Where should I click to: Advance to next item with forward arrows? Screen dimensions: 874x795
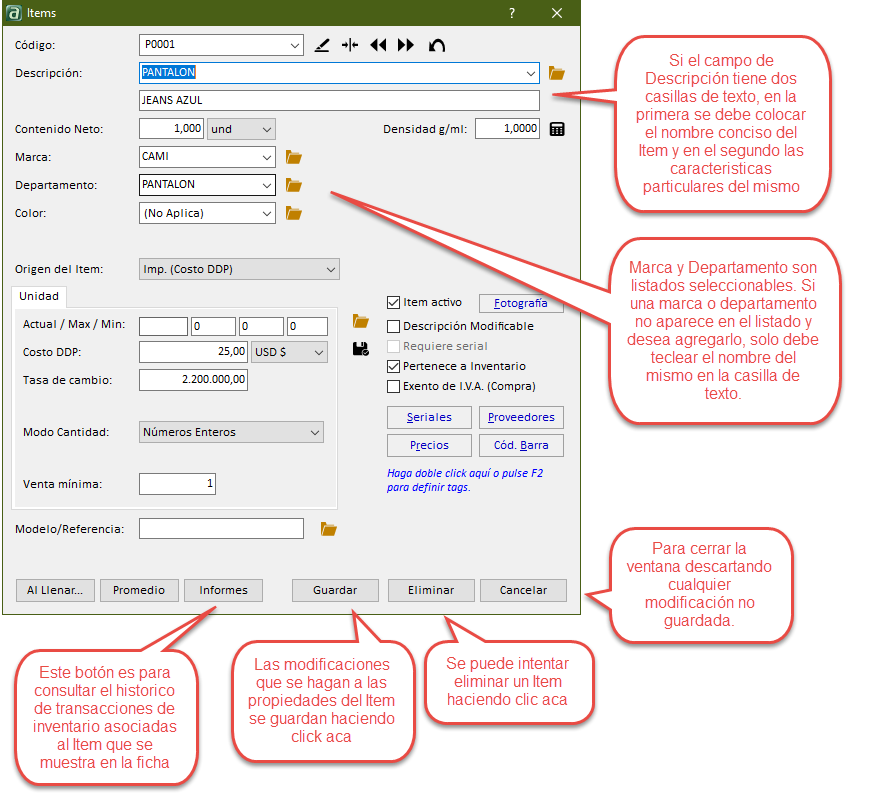pyautogui.click(x=406, y=45)
